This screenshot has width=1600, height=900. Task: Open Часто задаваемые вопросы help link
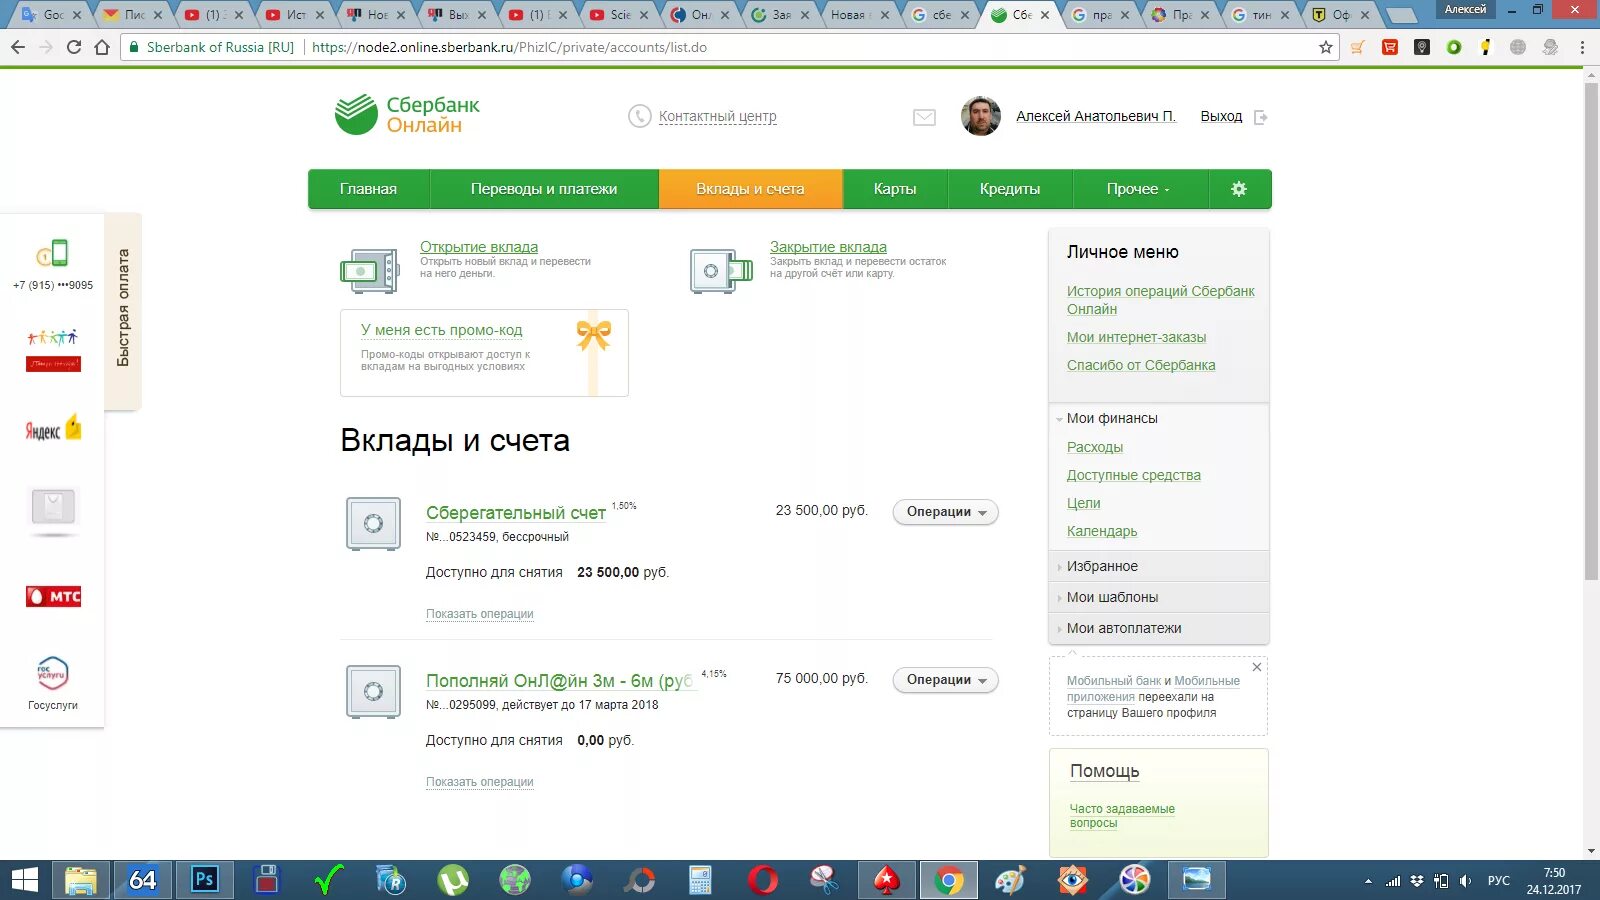point(1122,816)
